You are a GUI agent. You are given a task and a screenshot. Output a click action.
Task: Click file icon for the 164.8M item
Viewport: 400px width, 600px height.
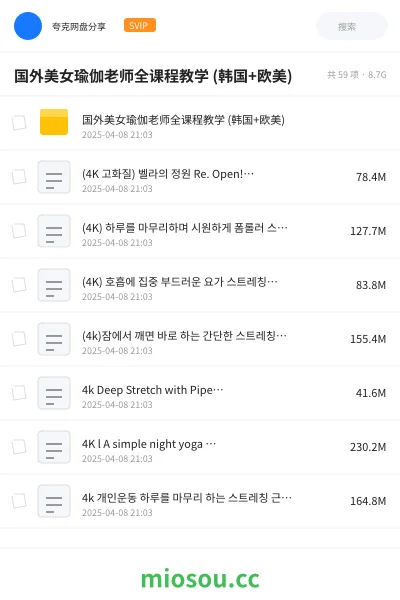(x=54, y=501)
